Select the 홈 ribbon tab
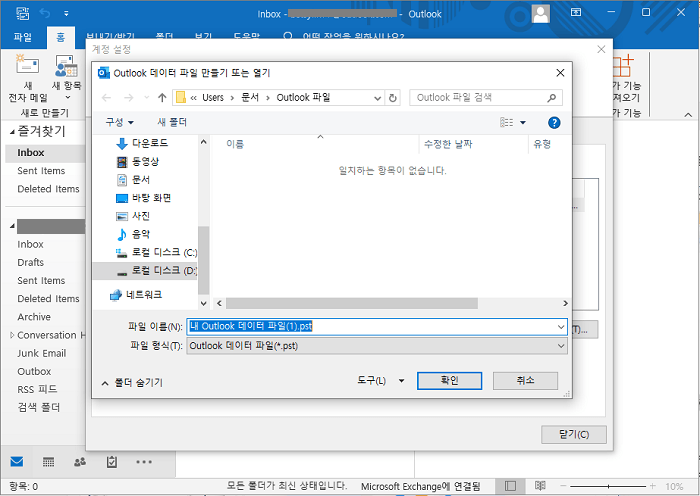Viewport: 700px width, 496px height. pos(60,38)
